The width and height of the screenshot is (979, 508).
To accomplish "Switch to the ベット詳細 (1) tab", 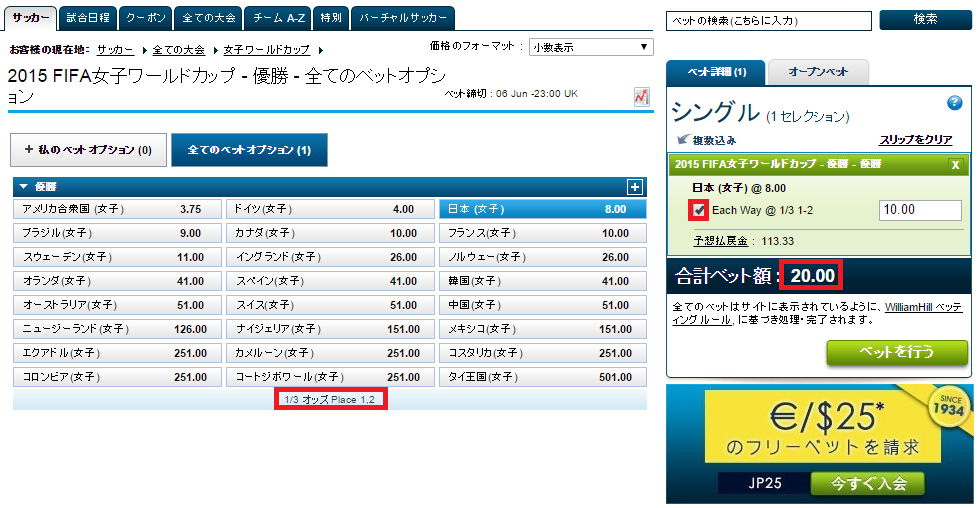I will (716, 72).
